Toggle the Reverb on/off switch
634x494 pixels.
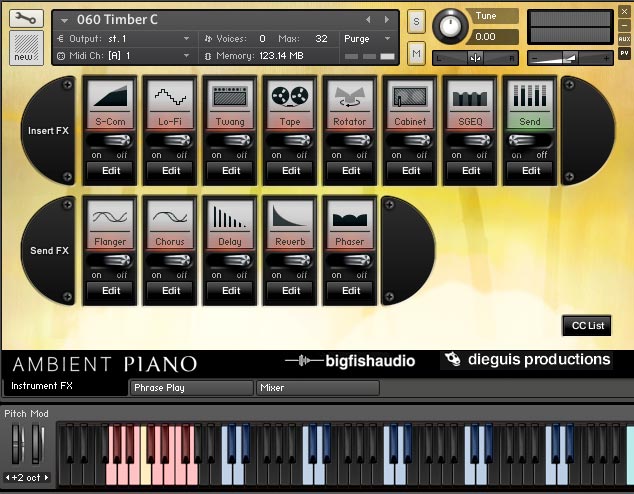289,261
